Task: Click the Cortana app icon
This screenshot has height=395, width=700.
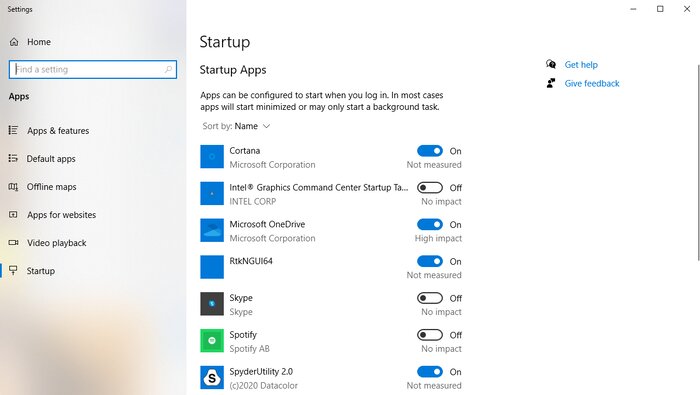Action: pos(212,157)
